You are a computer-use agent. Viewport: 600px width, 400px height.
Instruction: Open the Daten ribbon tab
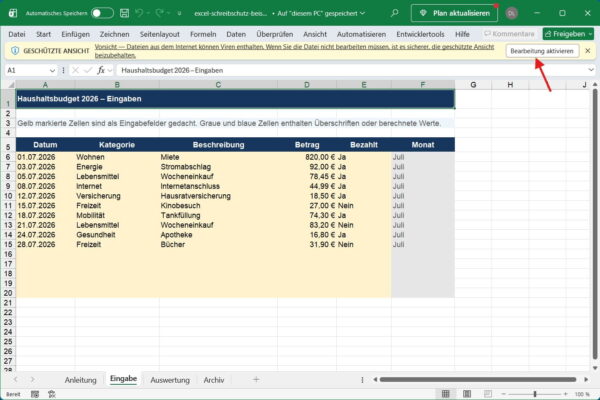[236, 34]
